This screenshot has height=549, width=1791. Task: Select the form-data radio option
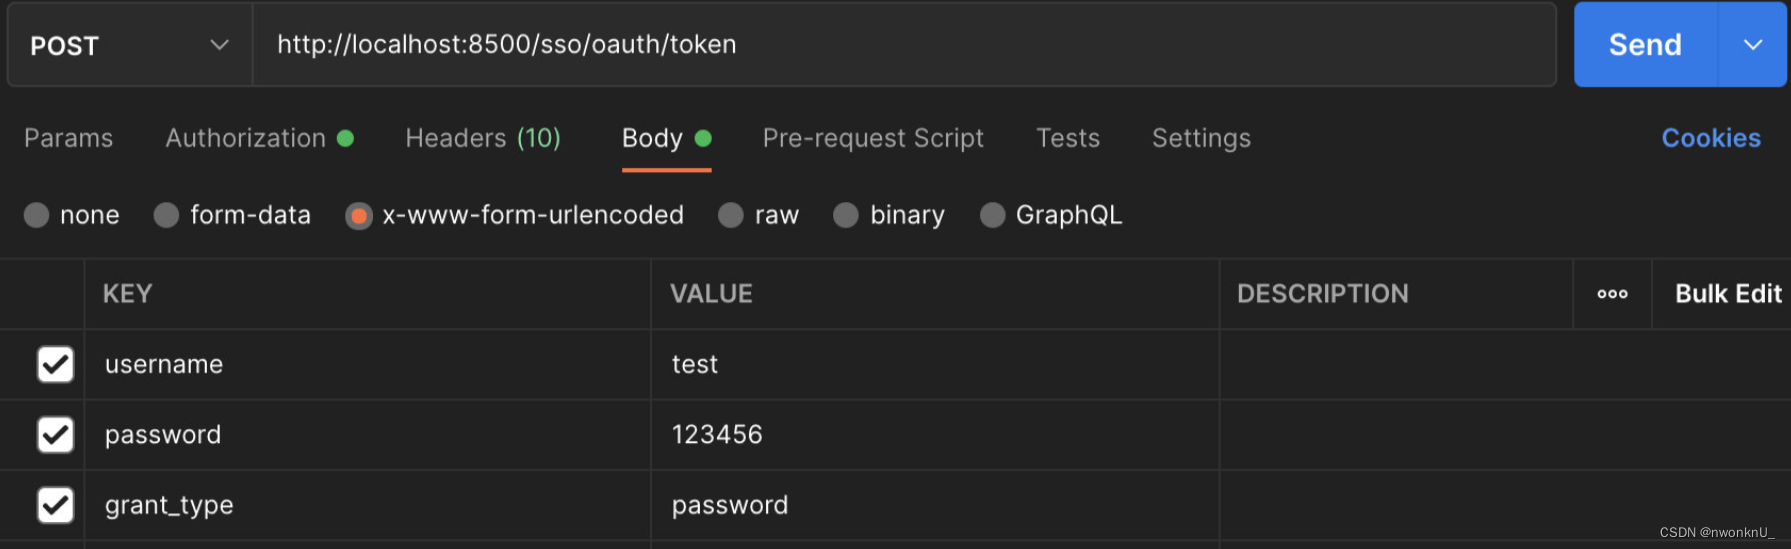coord(166,215)
